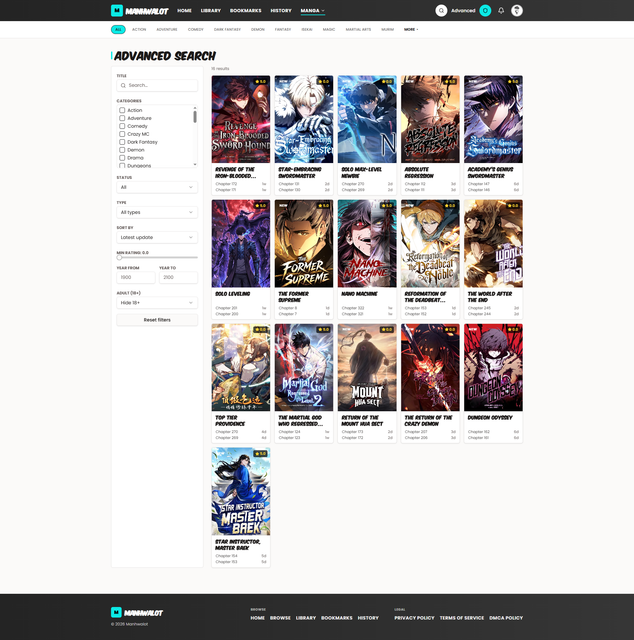Screen dimensions: 634x640
Task: Open the Type dropdown showing All types
Action: (157, 212)
